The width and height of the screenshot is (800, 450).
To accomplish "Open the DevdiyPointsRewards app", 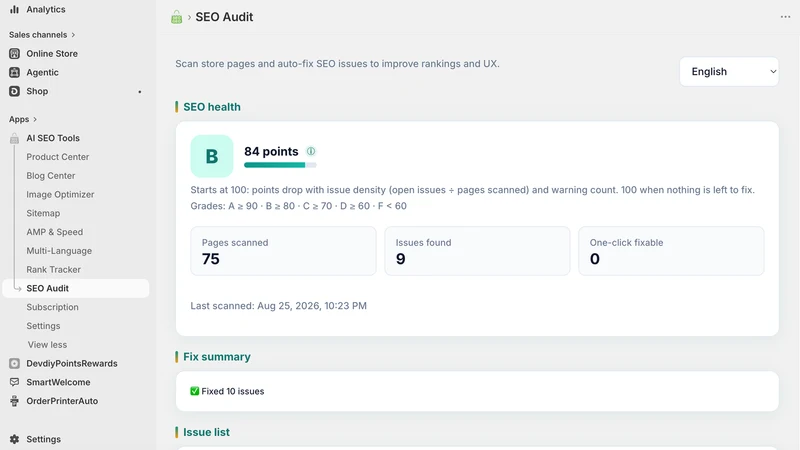I will [72, 363].
